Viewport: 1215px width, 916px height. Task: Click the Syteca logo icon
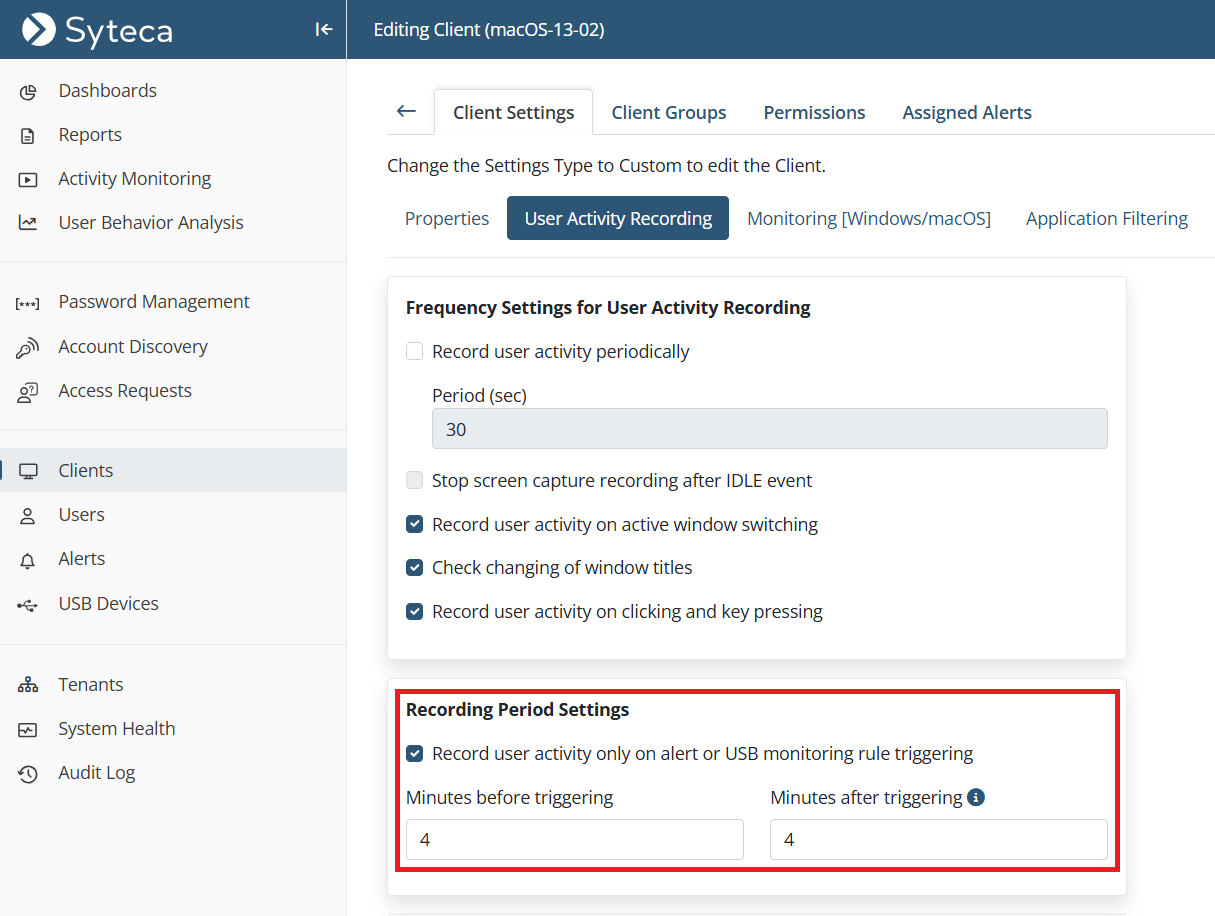pyautogui.click(x=39, y=30)
